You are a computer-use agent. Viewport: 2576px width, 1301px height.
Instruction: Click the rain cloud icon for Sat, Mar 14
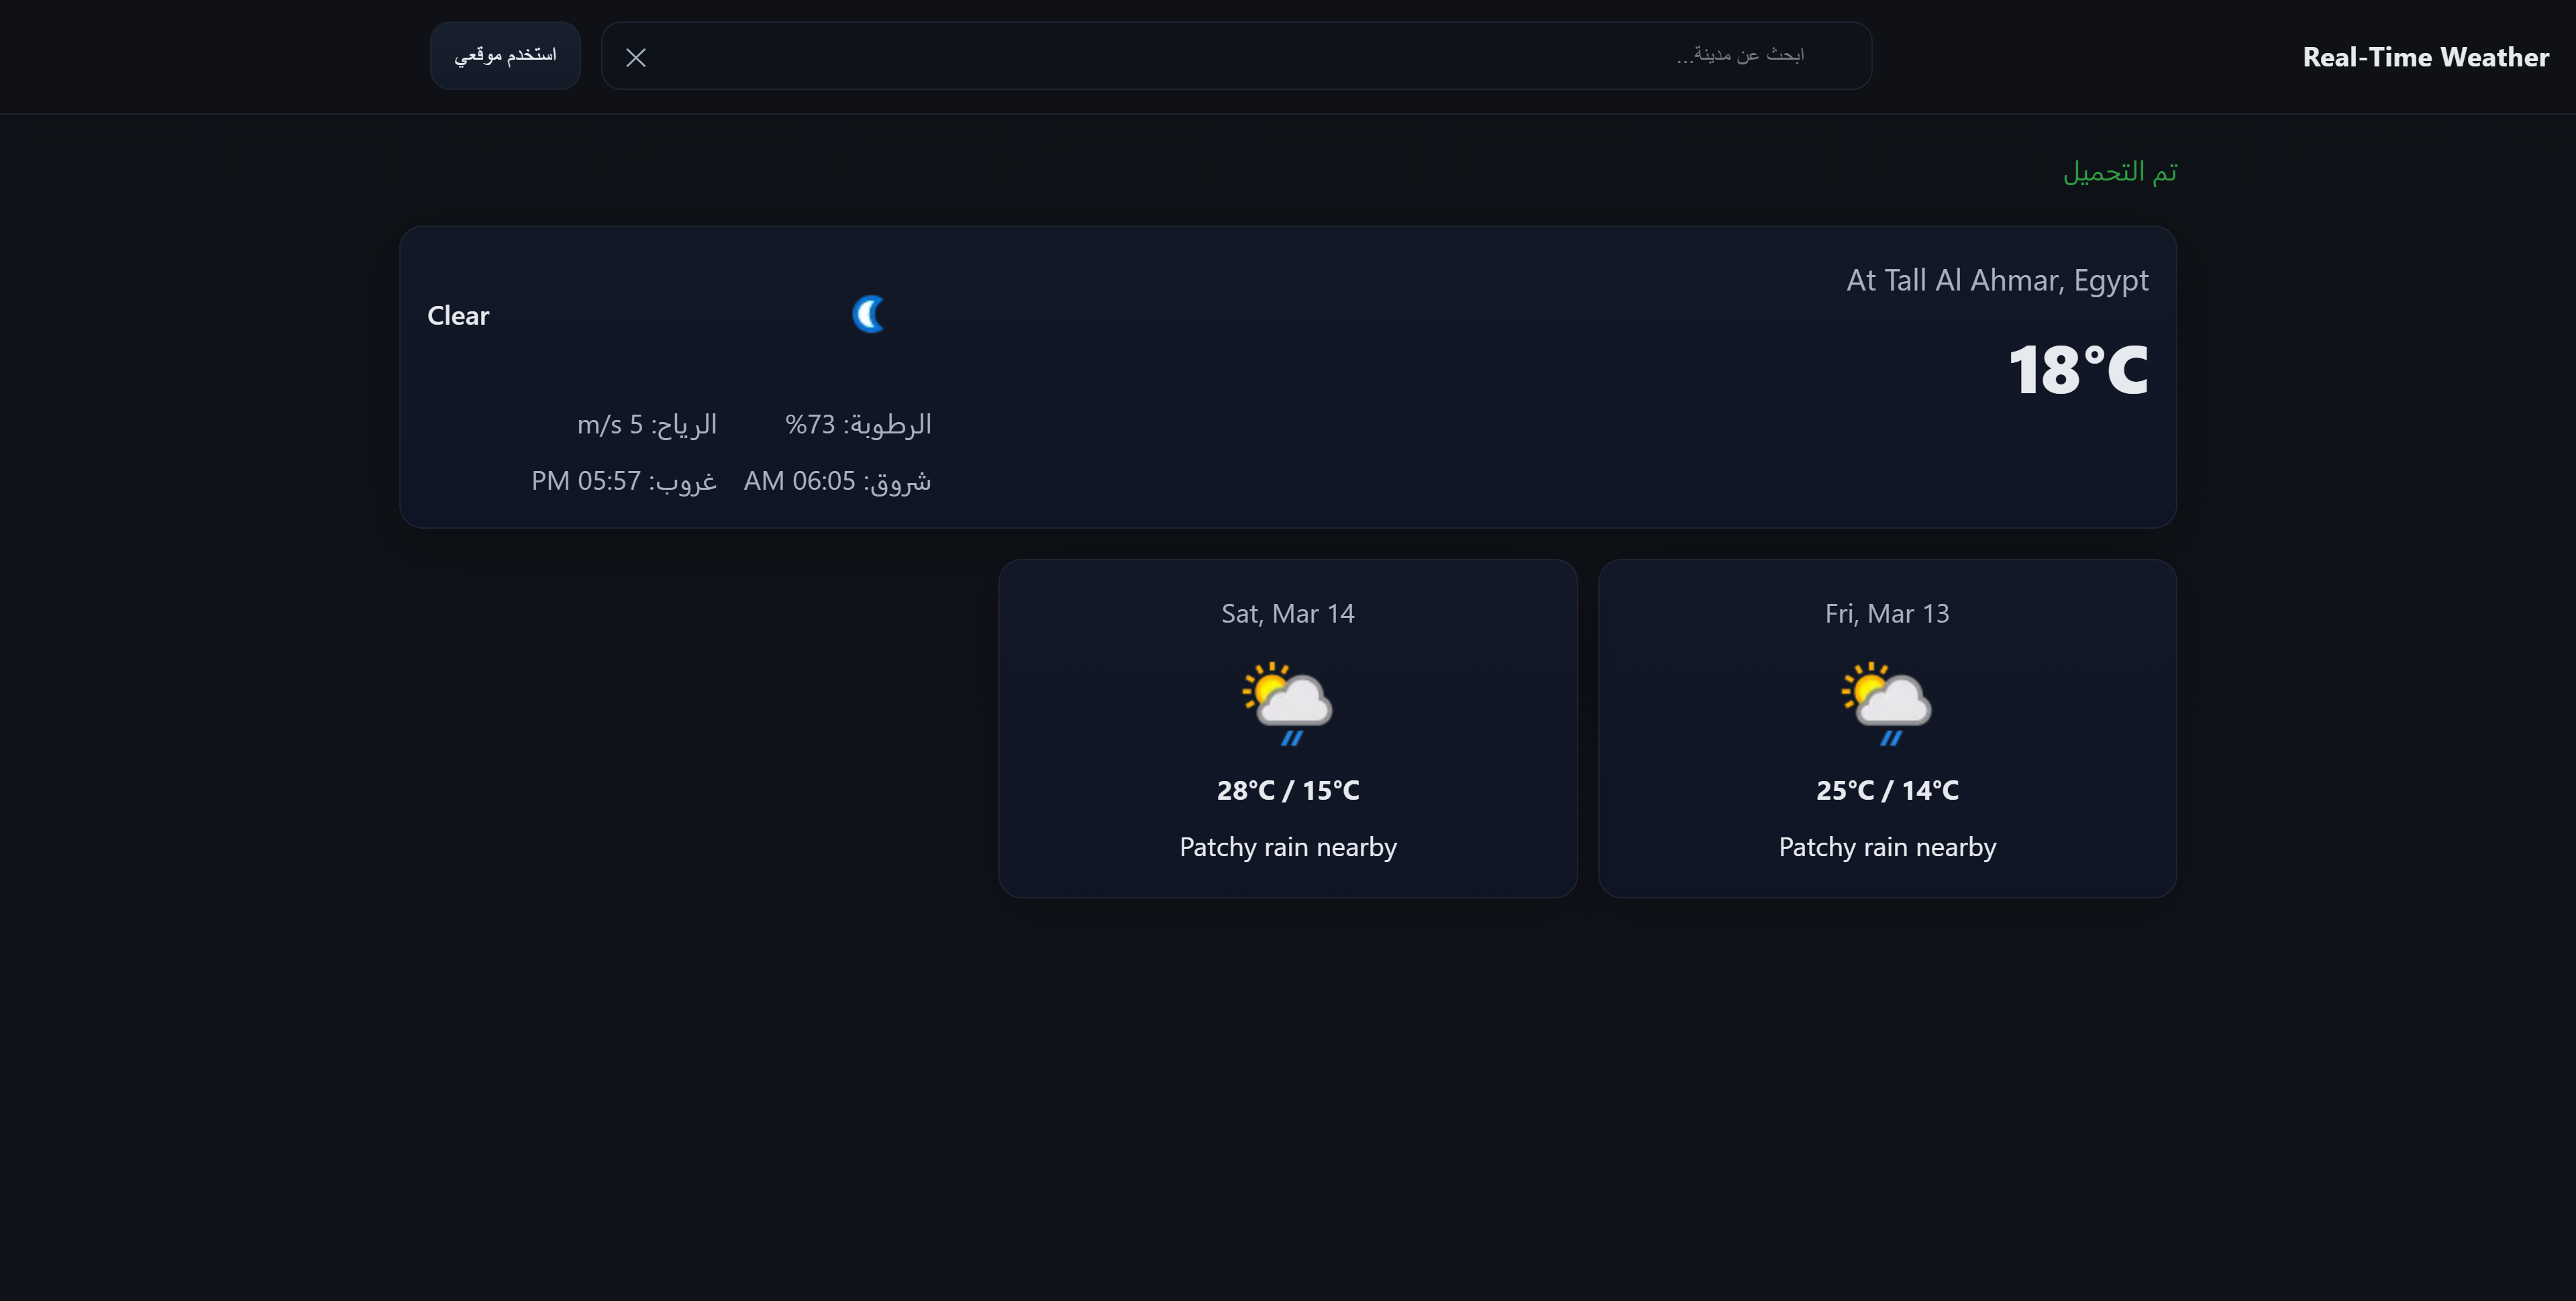pyautogui.click(x=1287, y=705)
